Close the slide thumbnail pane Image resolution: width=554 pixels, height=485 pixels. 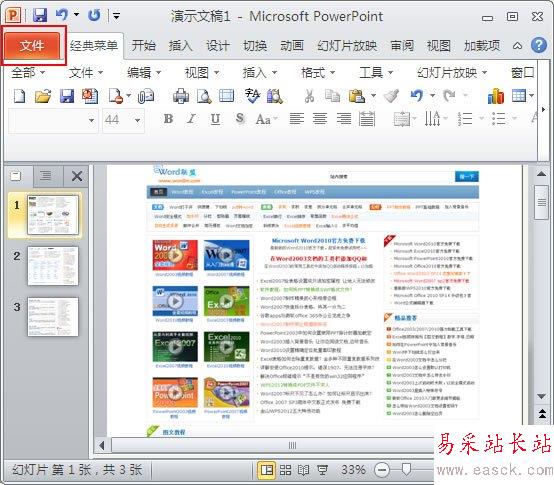click(77, 176)
